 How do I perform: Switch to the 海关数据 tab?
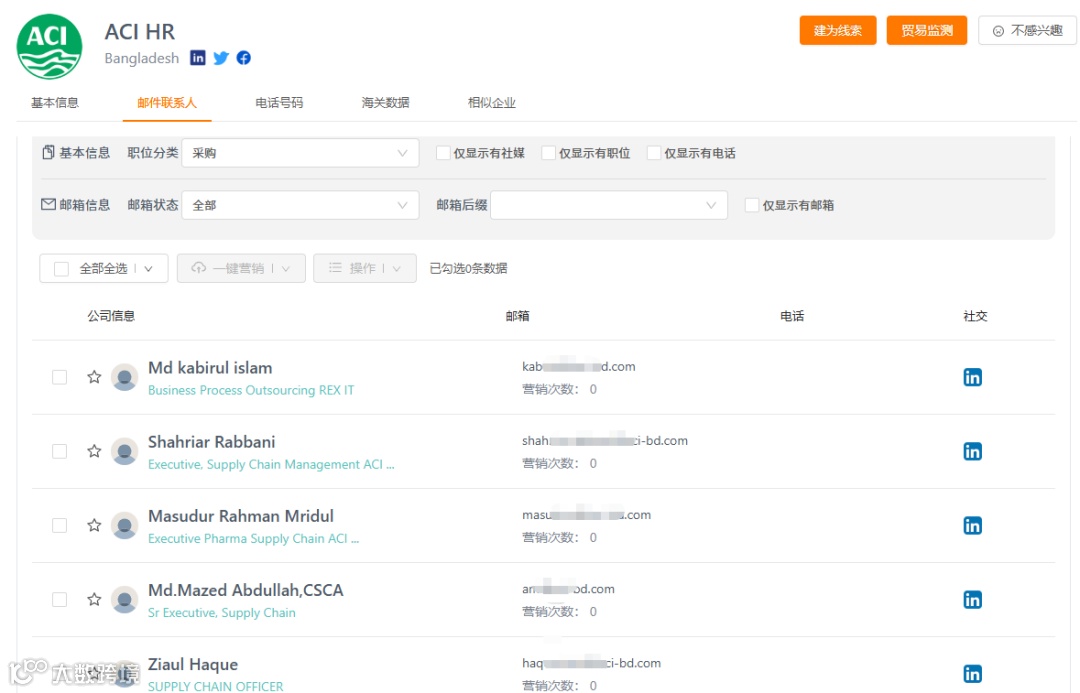tap(386, 103)
